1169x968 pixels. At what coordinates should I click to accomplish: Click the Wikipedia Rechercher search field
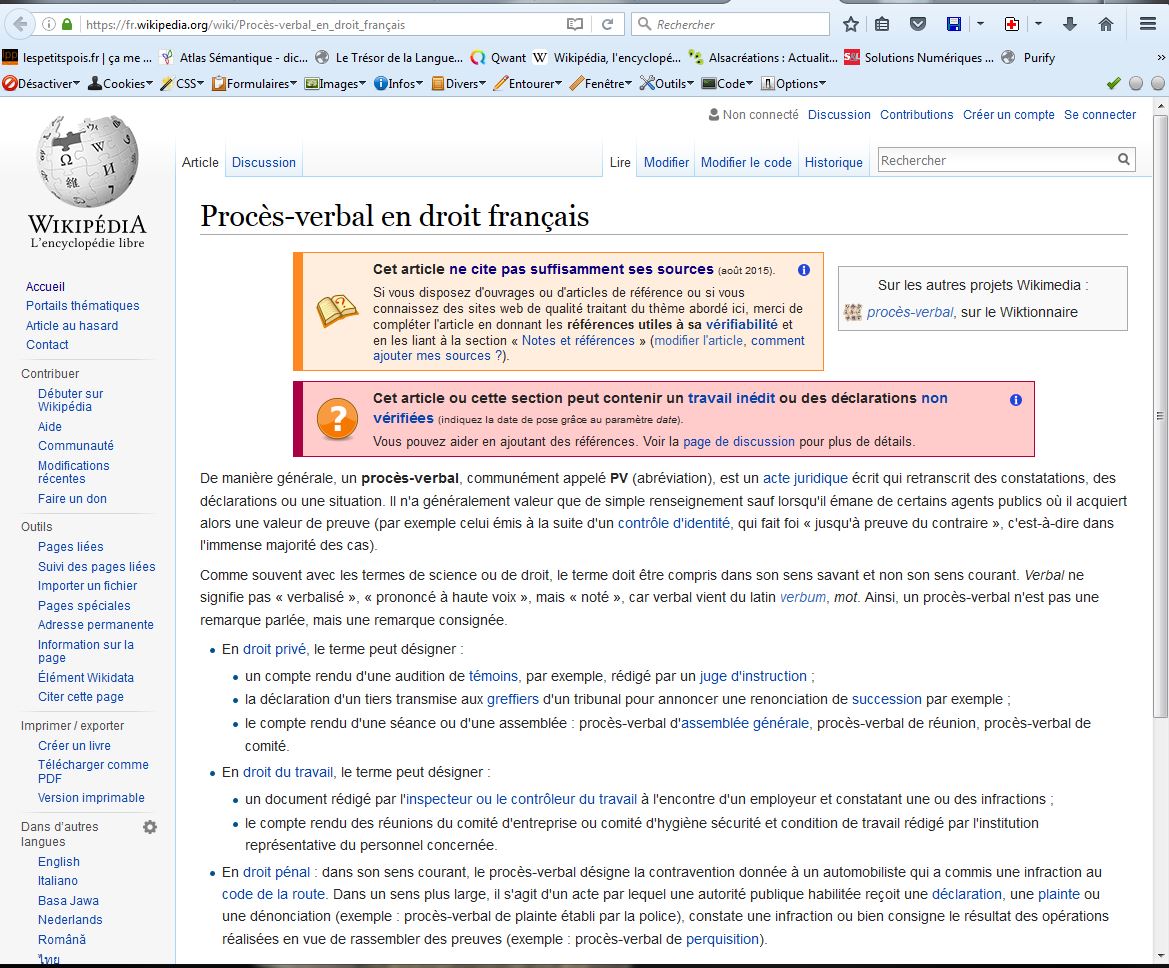click(x=996, y=160)
